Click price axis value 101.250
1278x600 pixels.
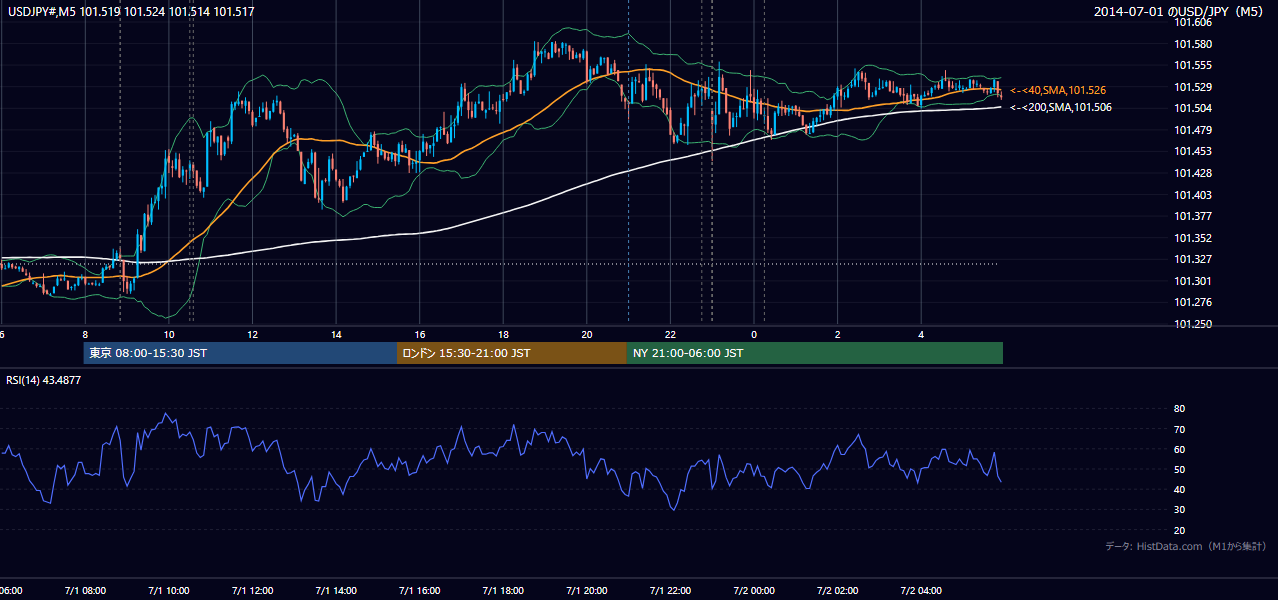coord(1193,324)
